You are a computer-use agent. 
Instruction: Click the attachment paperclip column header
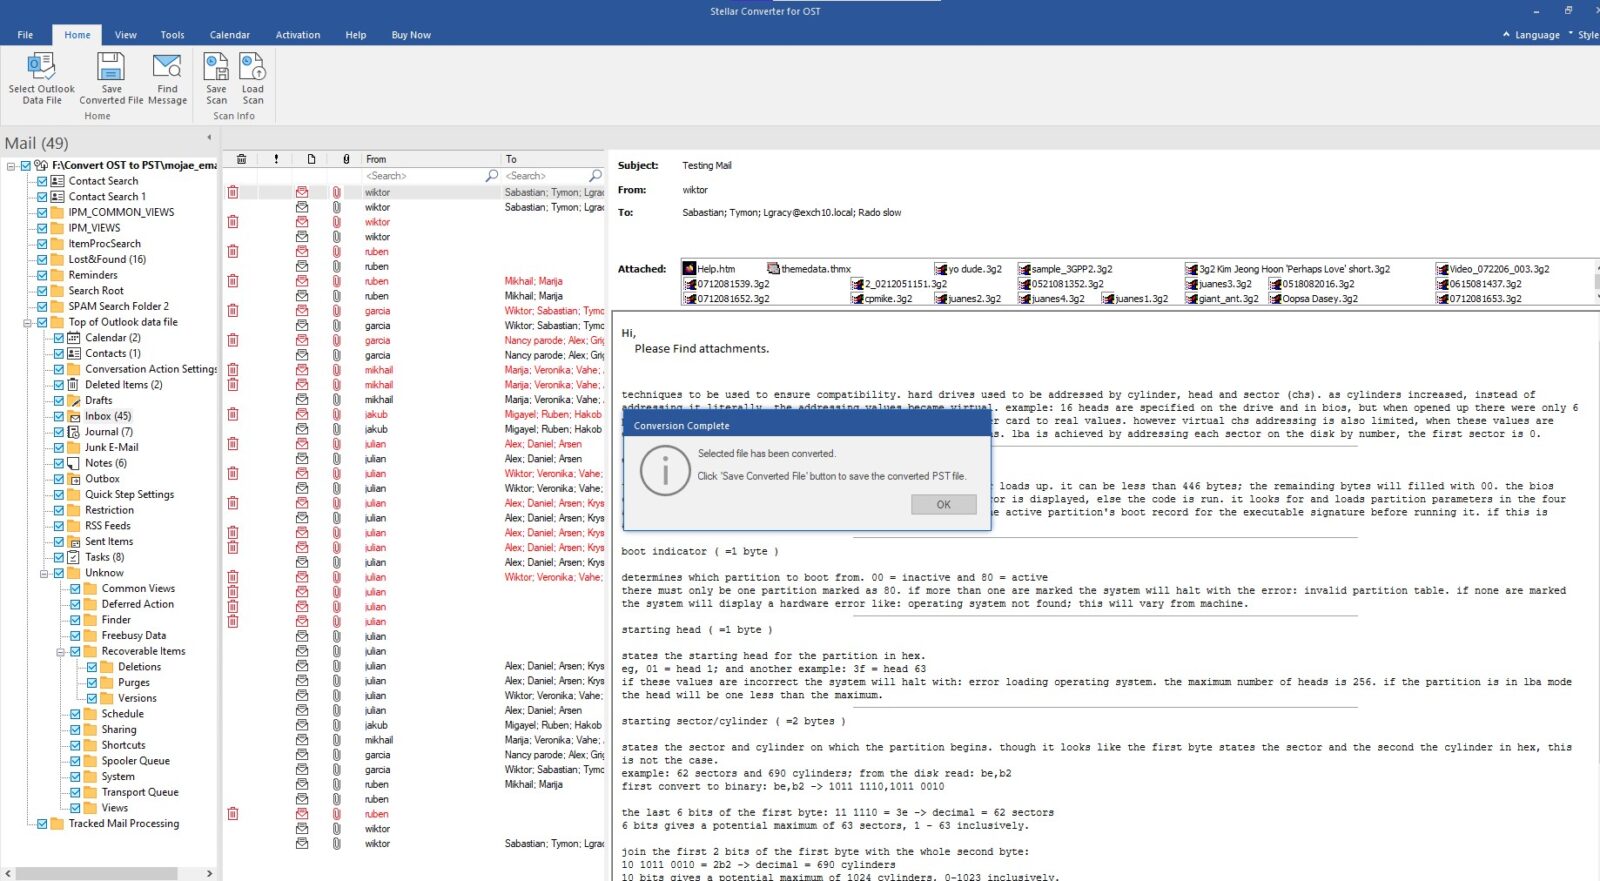346,159
